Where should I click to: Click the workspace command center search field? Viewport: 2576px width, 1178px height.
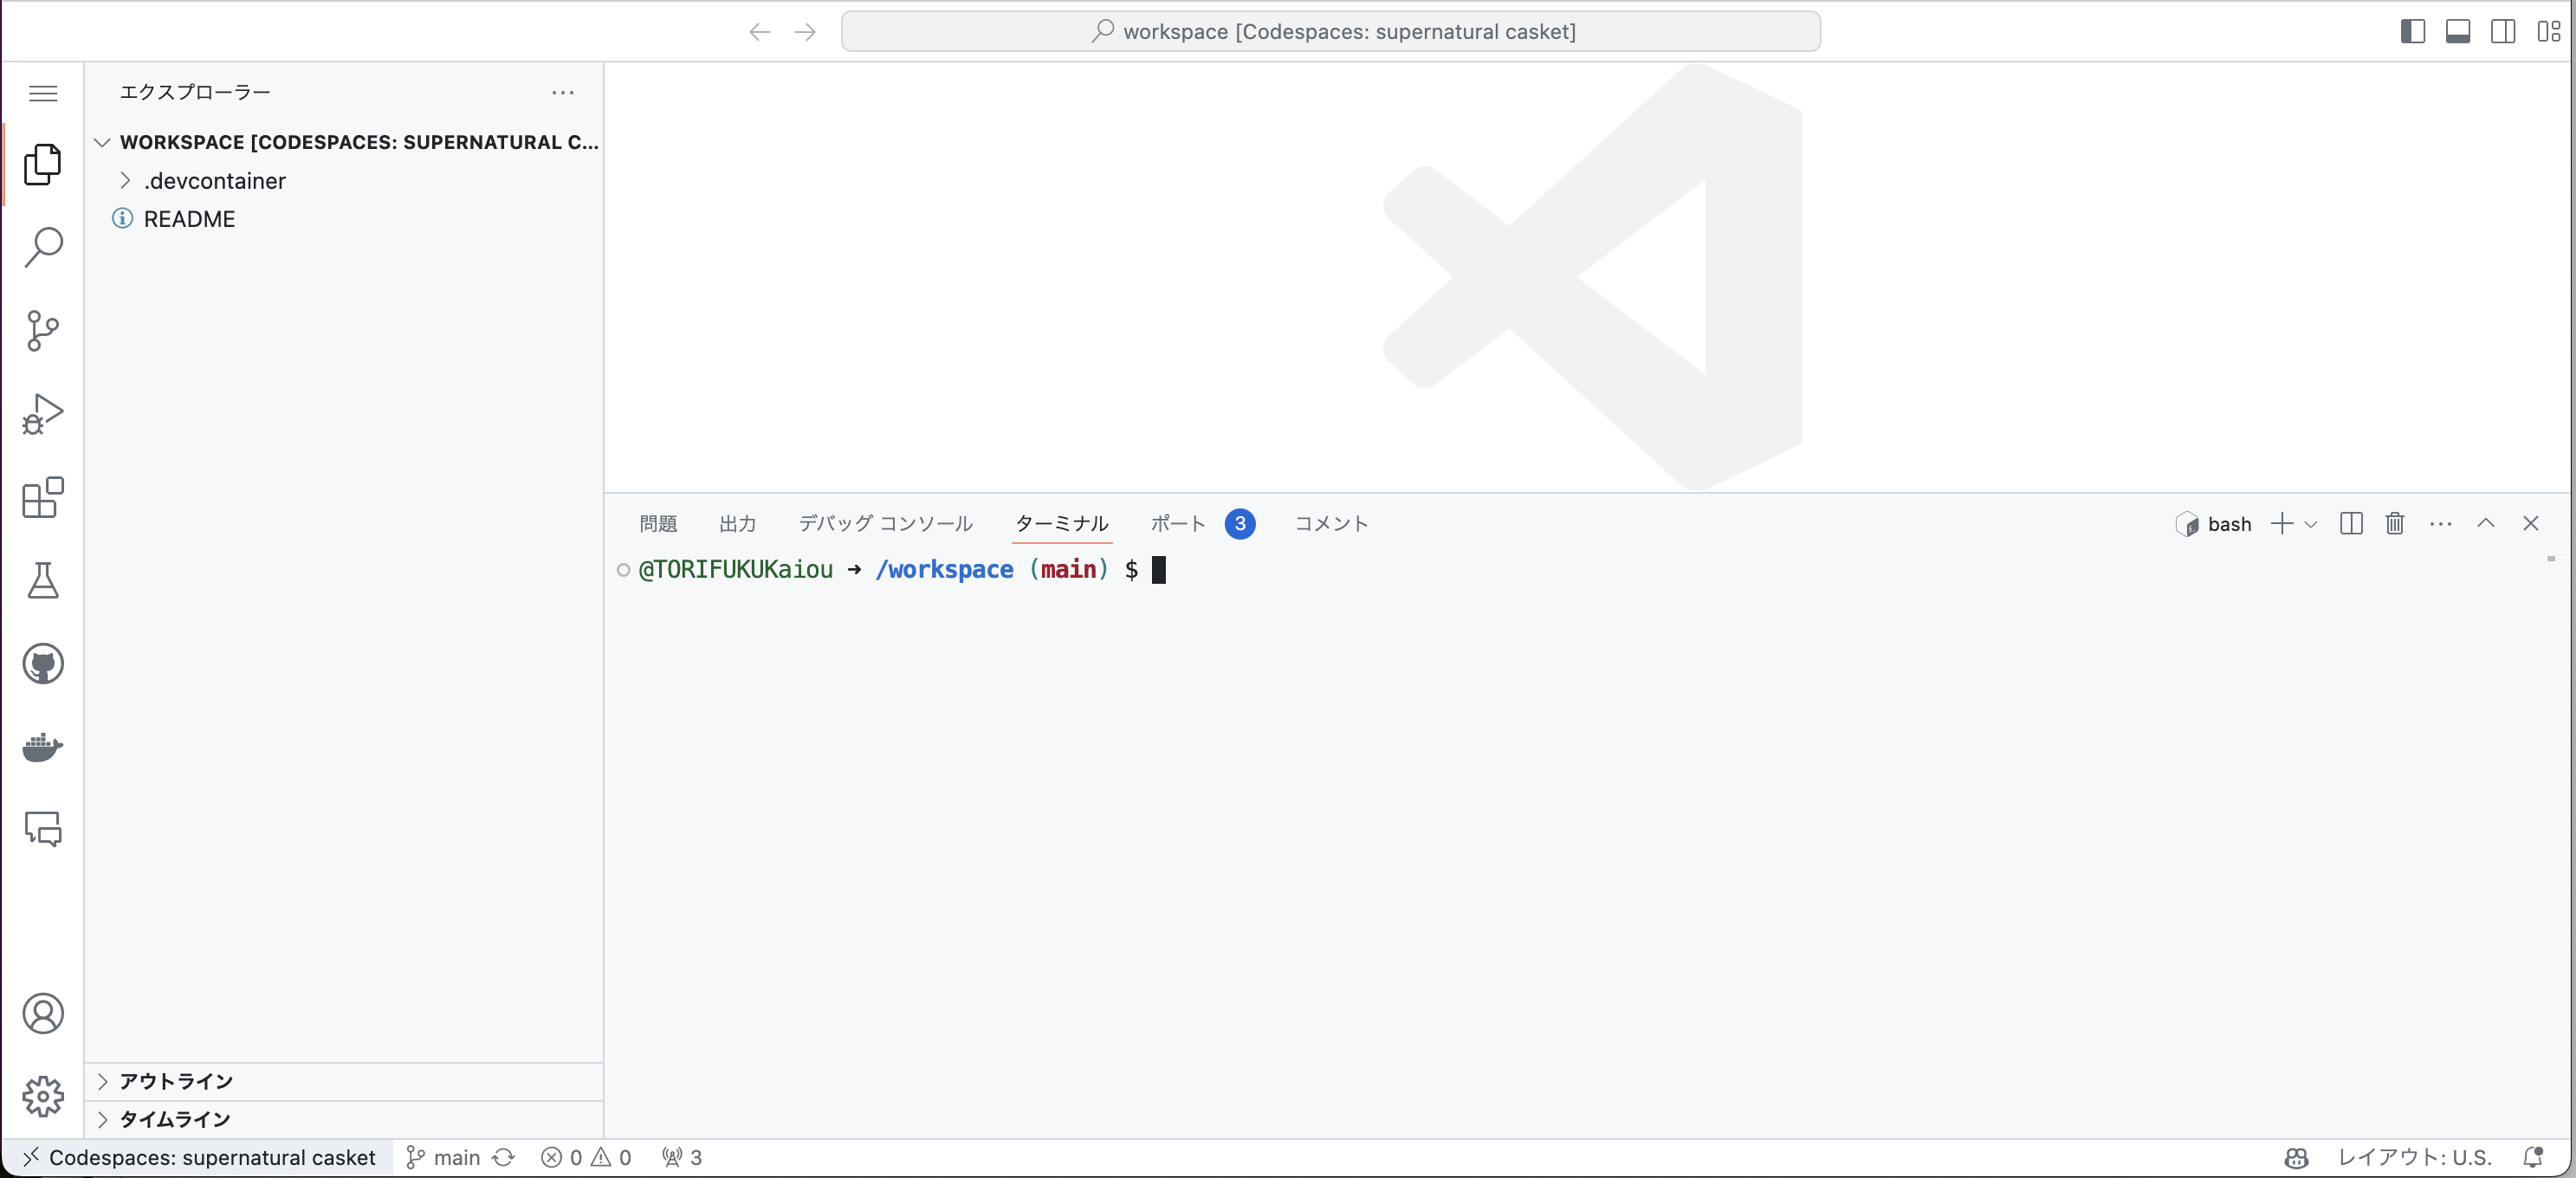[x=1330, y=31]
